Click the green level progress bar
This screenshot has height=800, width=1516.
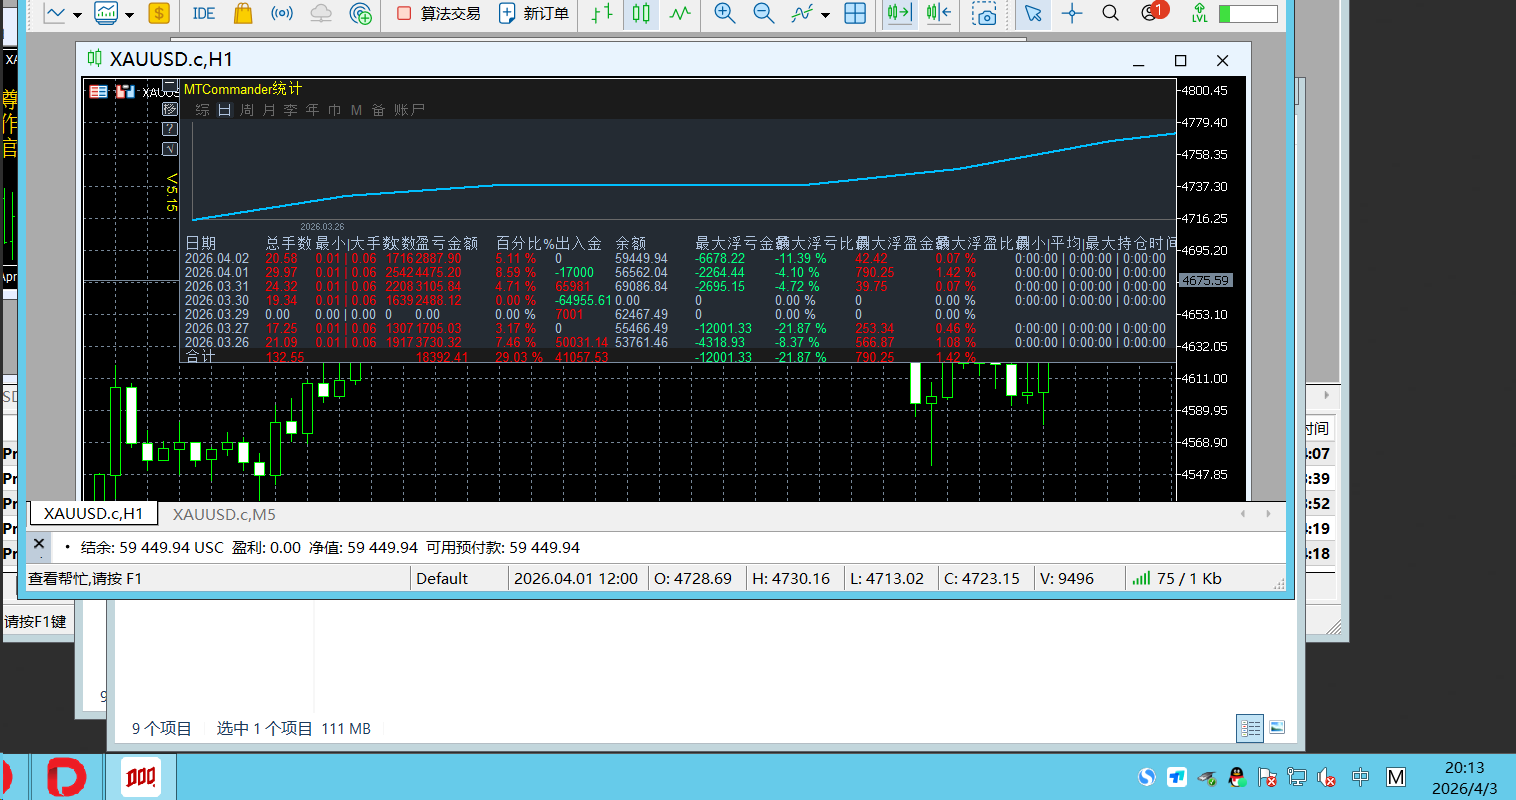click(x=1248, y=14)
